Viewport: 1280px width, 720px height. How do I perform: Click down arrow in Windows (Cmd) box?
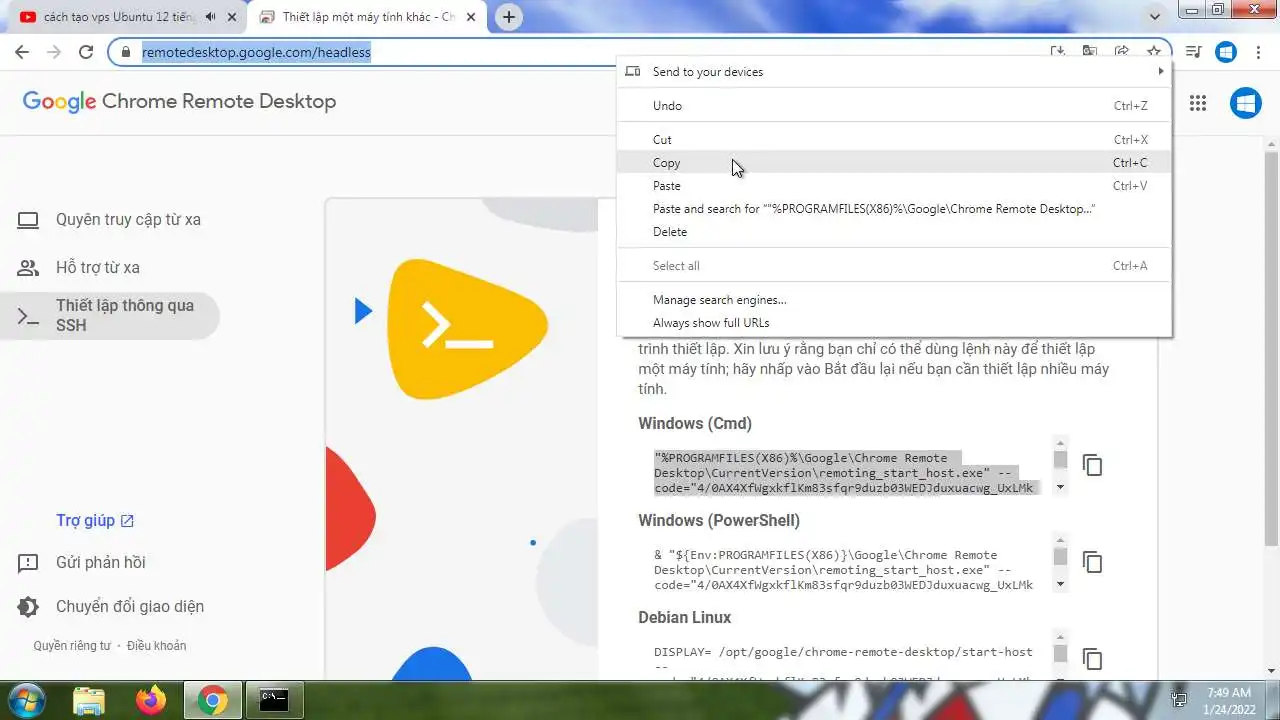pyautogui.click(x=1060, y=487)
